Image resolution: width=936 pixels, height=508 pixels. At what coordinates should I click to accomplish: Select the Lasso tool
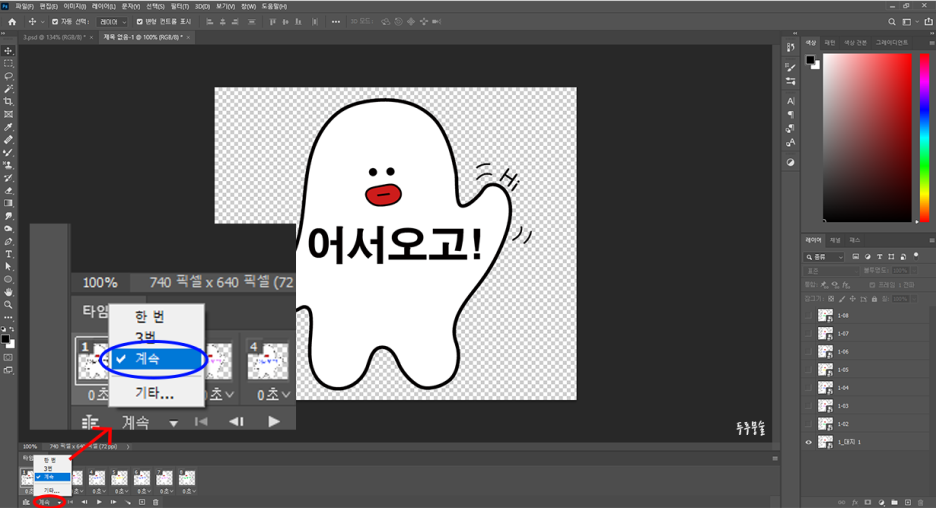(x=8, y=76)
